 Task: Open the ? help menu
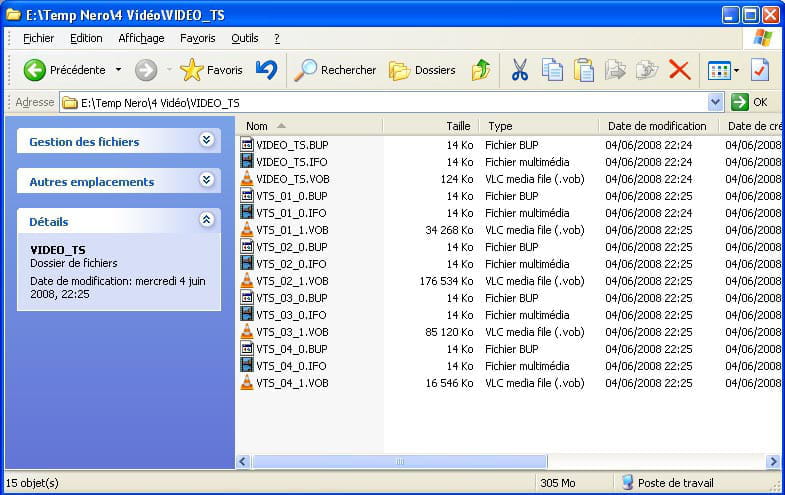(x=277, y=39)
